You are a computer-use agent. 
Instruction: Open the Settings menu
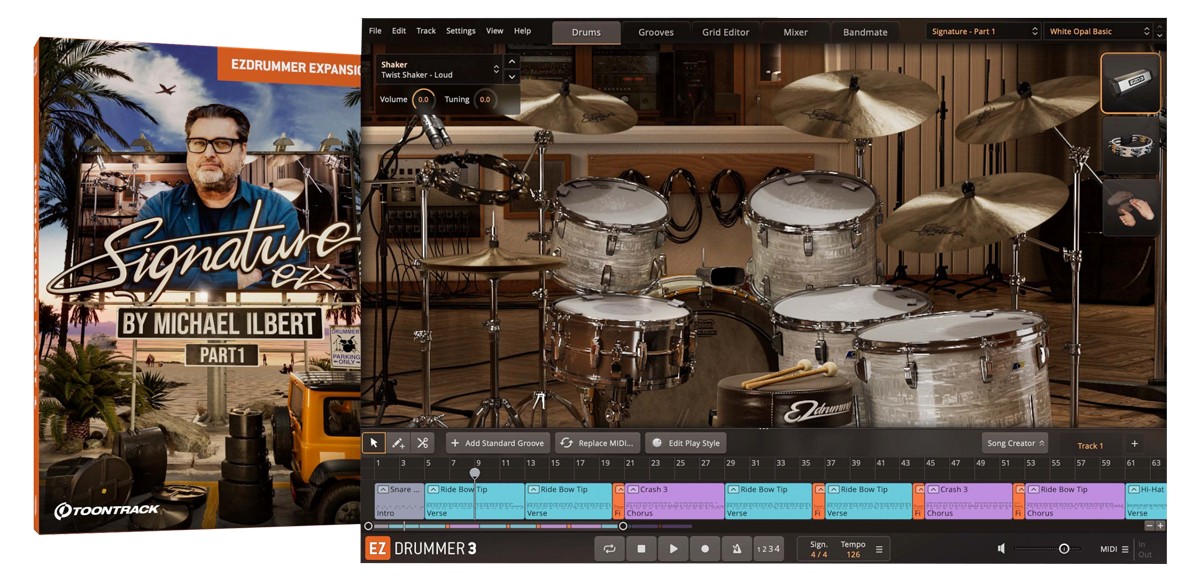tap(460, 31)
